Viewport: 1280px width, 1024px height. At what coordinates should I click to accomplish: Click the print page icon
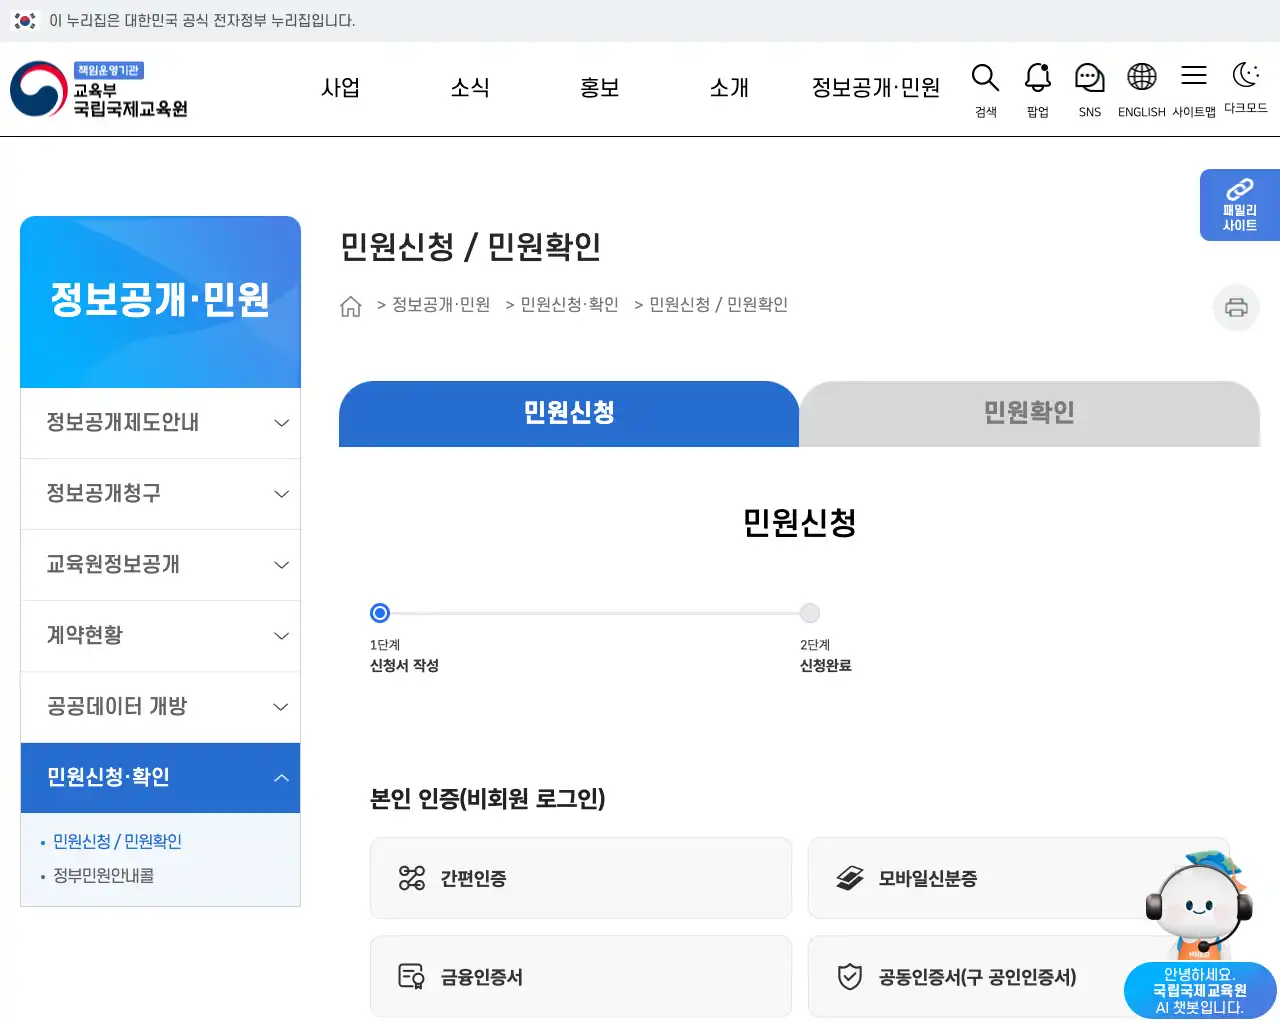coord(1236,307)
